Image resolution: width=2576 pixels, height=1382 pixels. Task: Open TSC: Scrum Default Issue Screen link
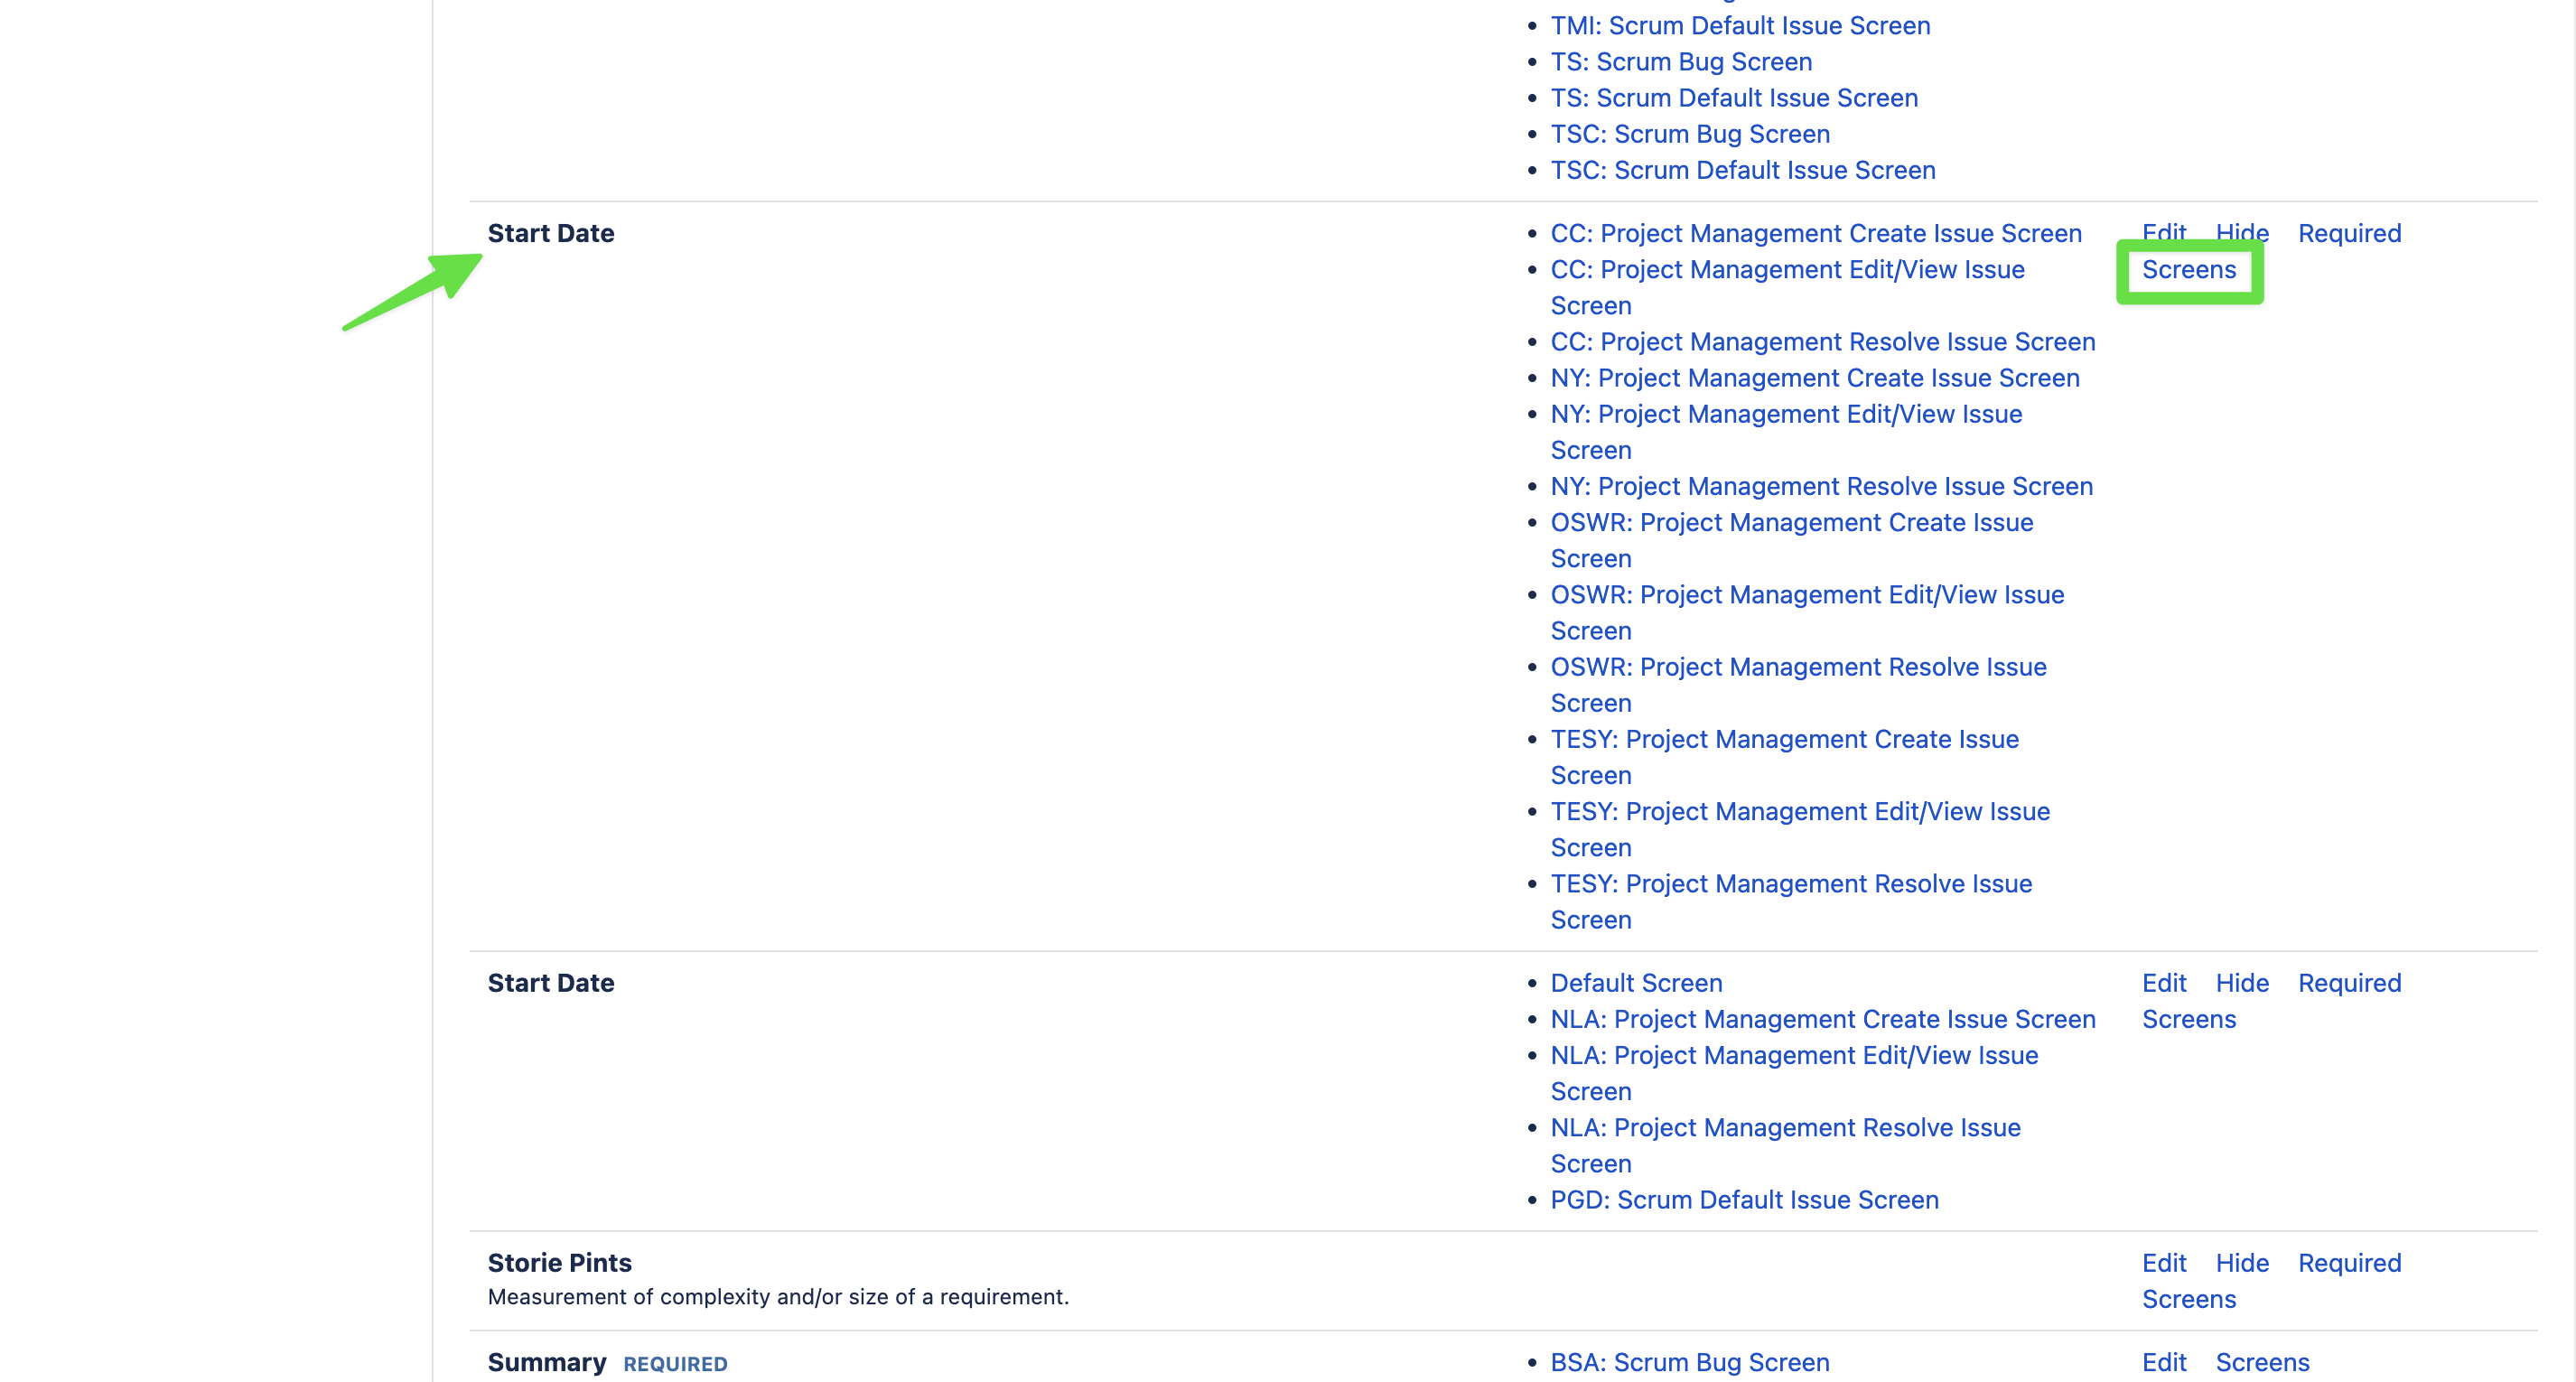[1742, 171]
